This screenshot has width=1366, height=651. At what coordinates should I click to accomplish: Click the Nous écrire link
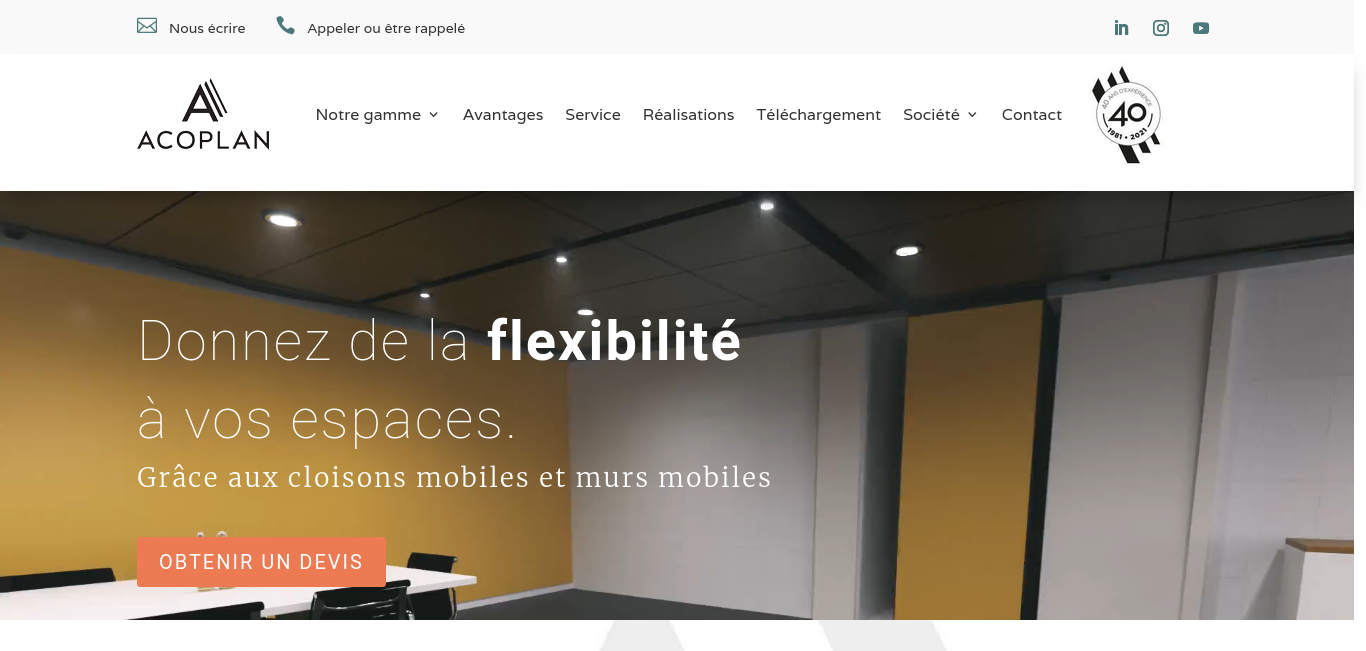pos(207,28)
